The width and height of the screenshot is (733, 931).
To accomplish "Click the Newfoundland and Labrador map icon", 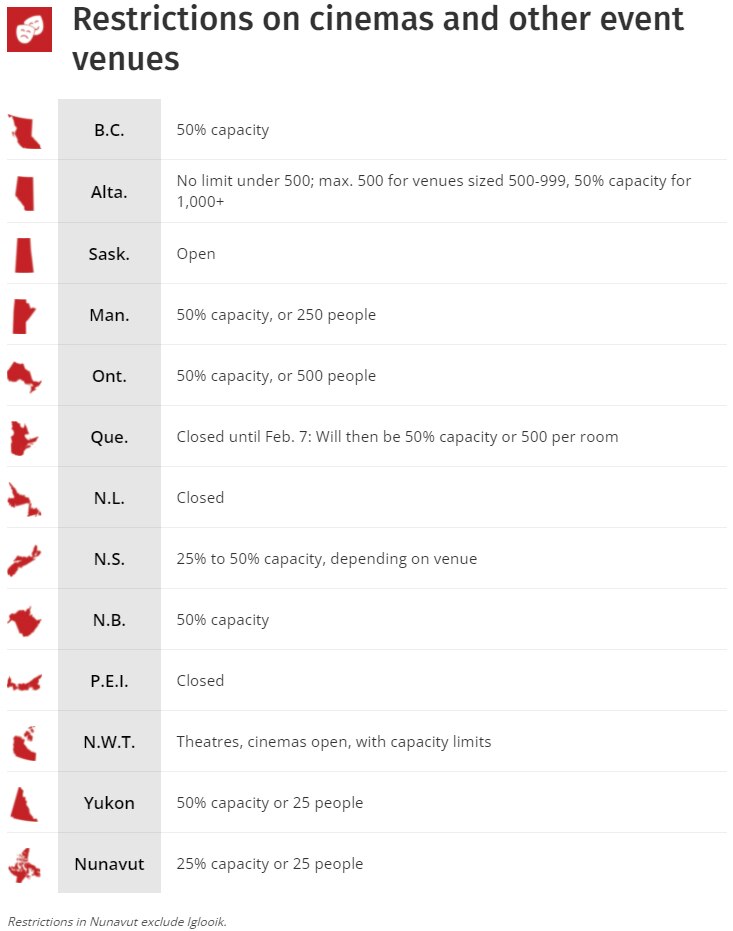I will click(24, 498).
